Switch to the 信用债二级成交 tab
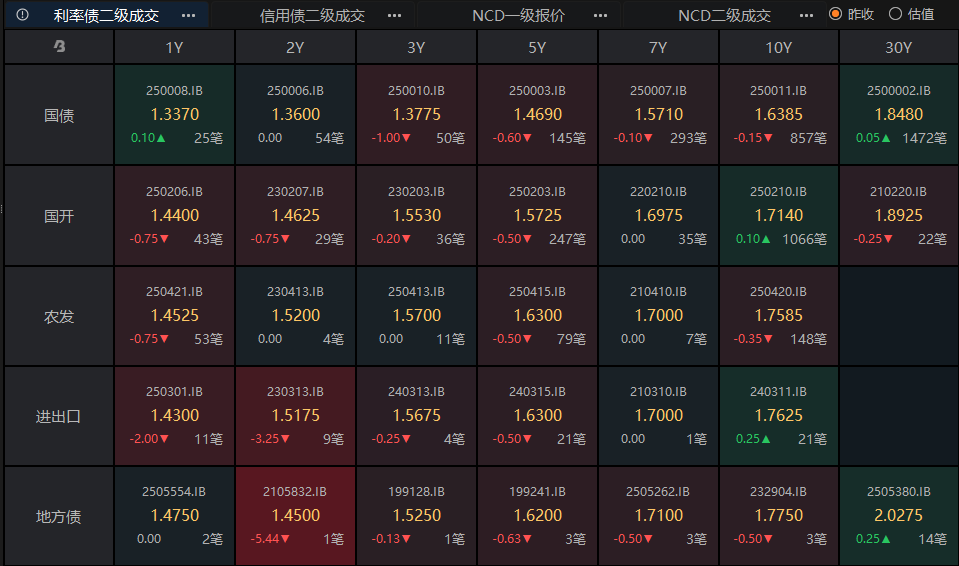The width and height of the screenshot is (959, 566). (312, 16)
